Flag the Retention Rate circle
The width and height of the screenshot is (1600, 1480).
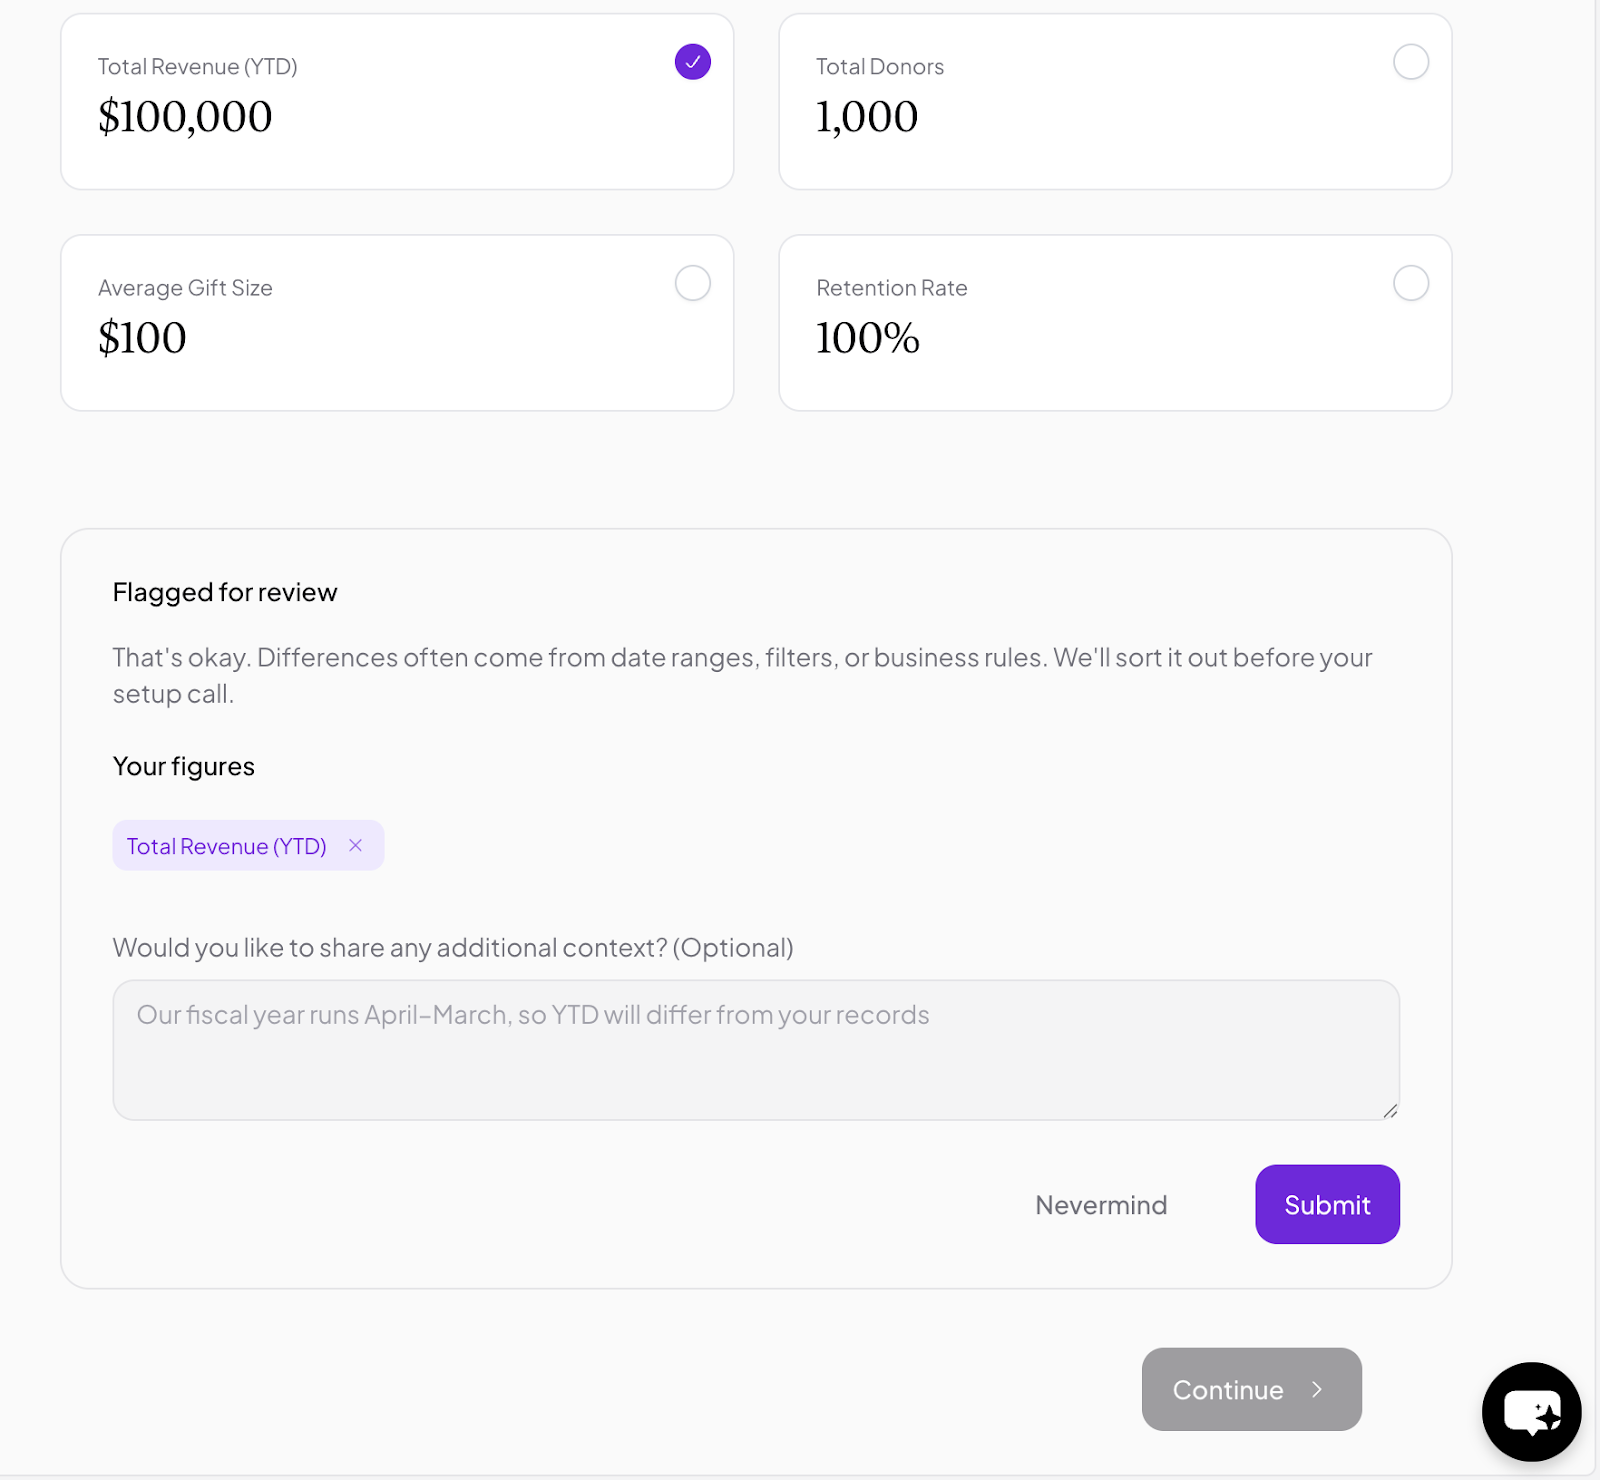[x=1410, y=283]
